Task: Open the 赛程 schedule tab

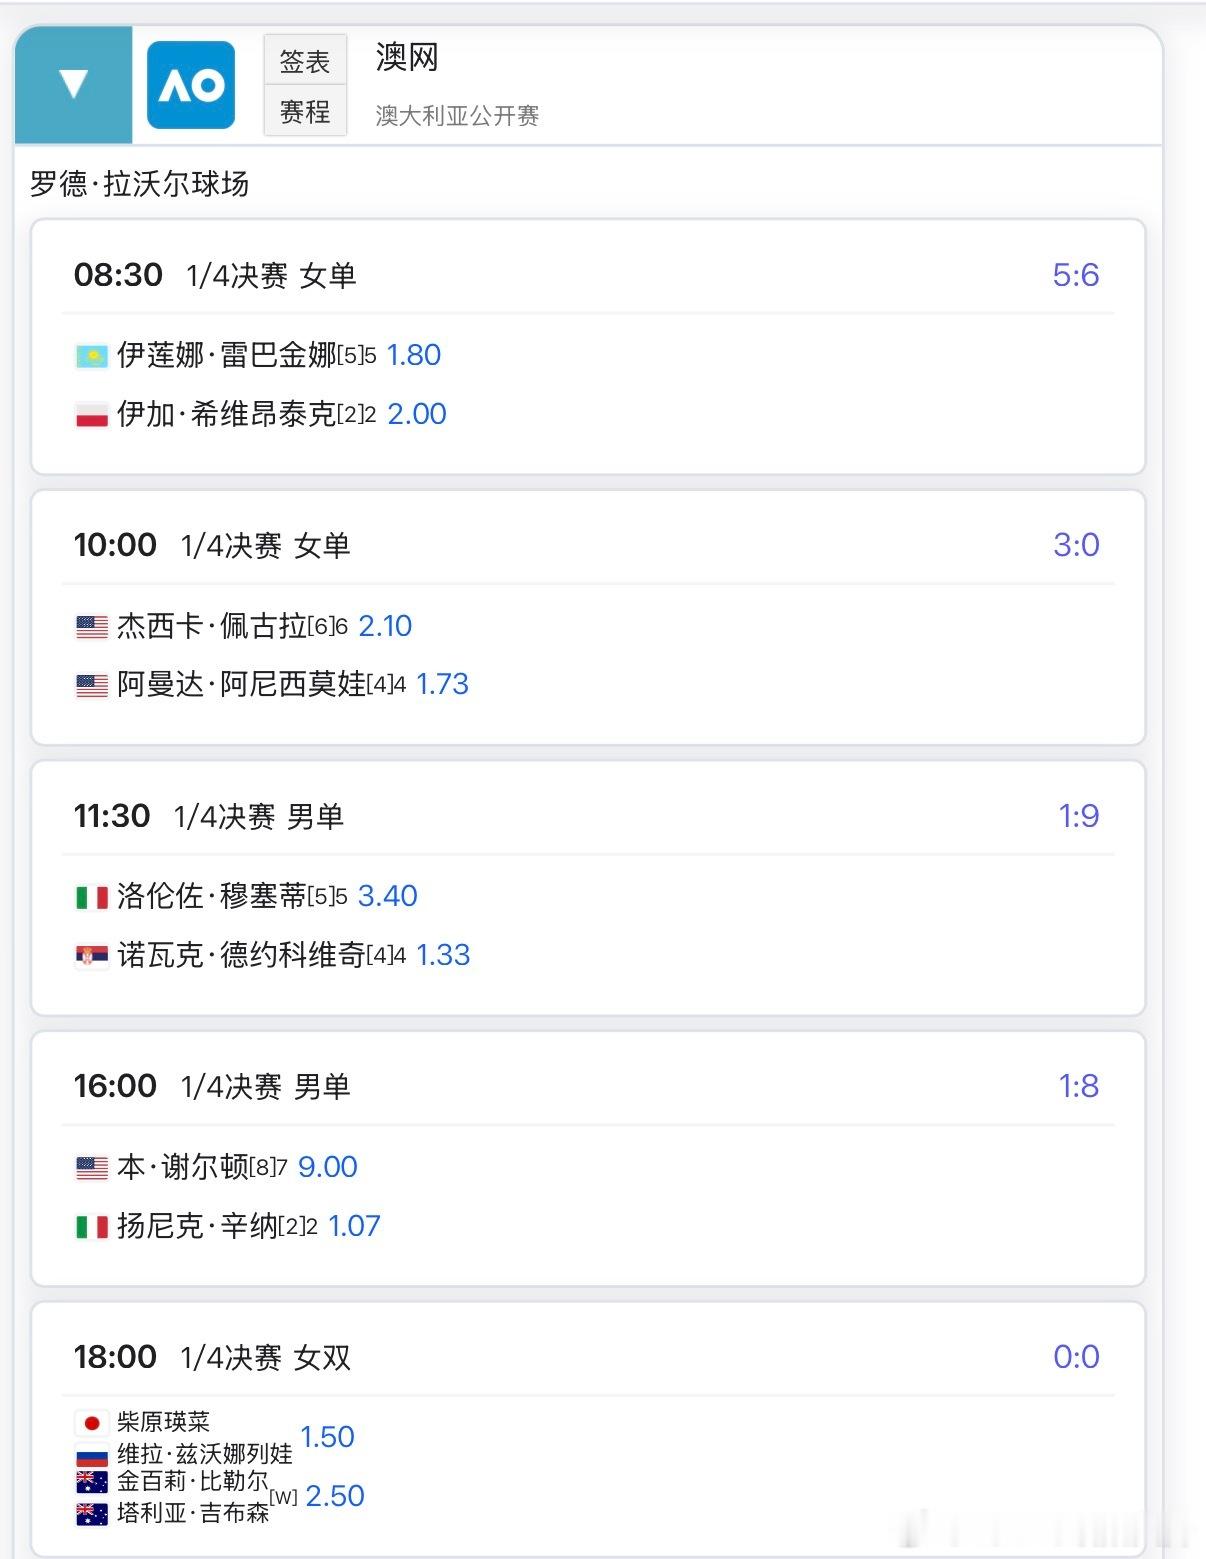Action: [305, 111]
